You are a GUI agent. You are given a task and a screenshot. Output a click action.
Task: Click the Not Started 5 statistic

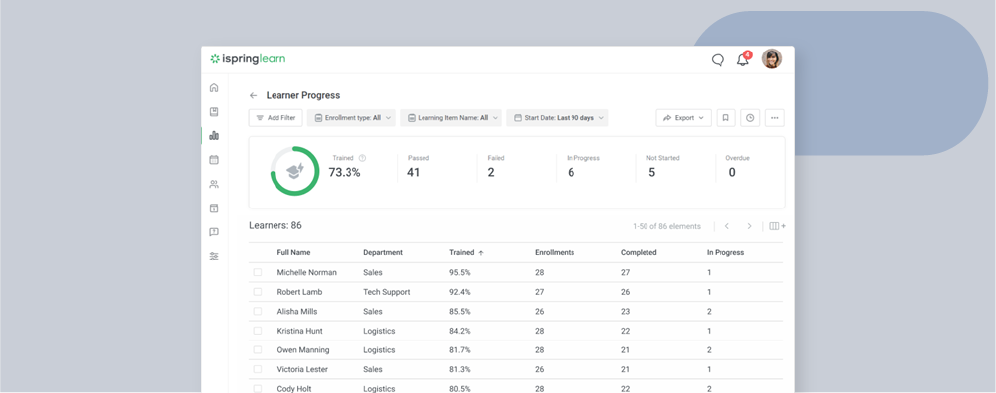point(664,167)
